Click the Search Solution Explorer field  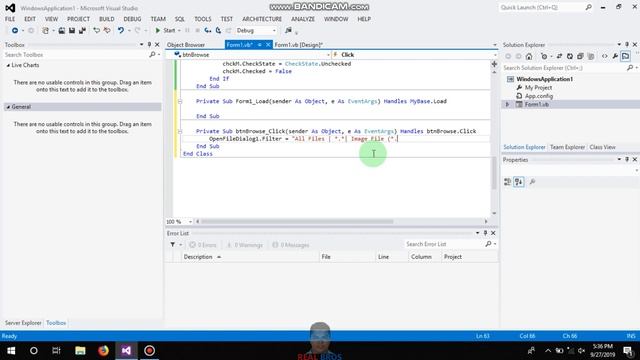[x=565, y=68]
